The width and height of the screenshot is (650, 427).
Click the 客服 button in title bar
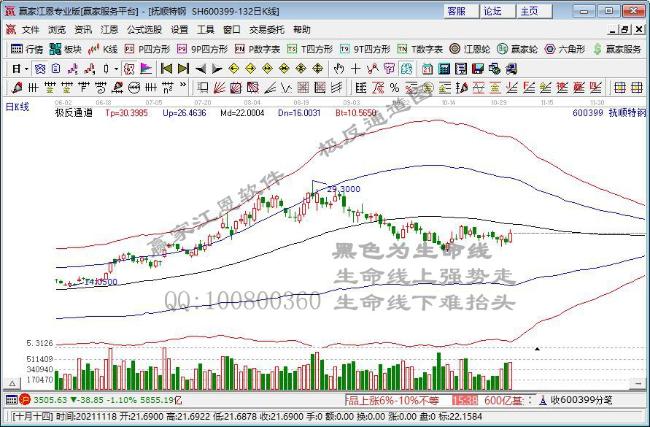tap(461, 11)
